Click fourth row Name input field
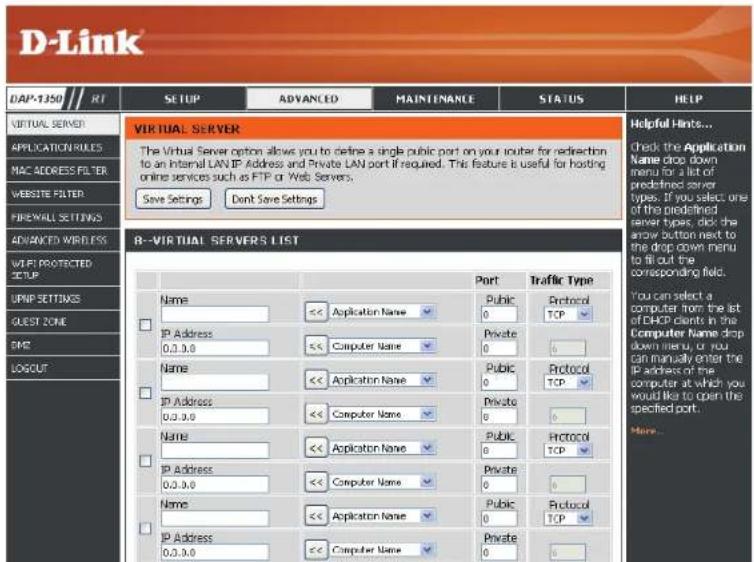754x562 pixels. pos(215,518)
